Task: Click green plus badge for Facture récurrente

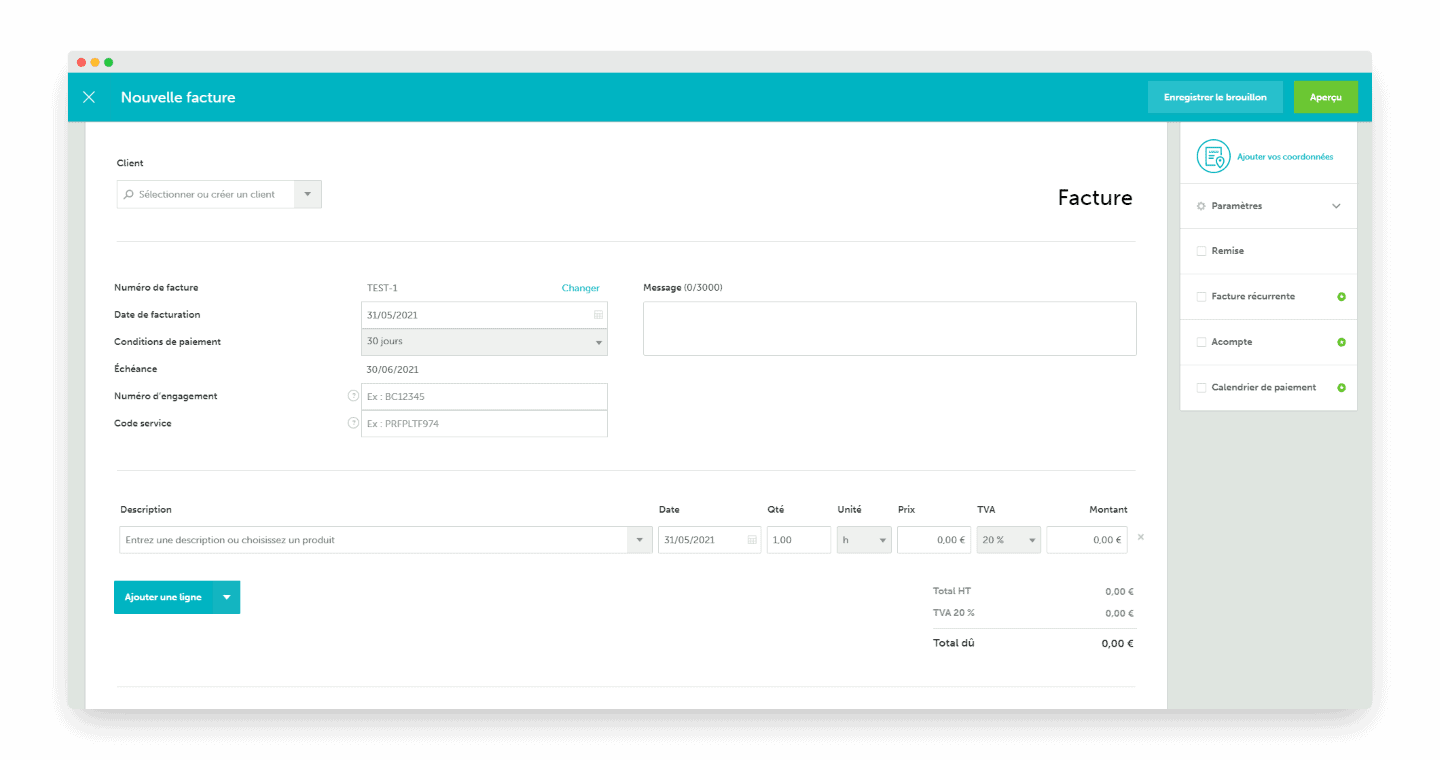Action: pos(1341,297)
